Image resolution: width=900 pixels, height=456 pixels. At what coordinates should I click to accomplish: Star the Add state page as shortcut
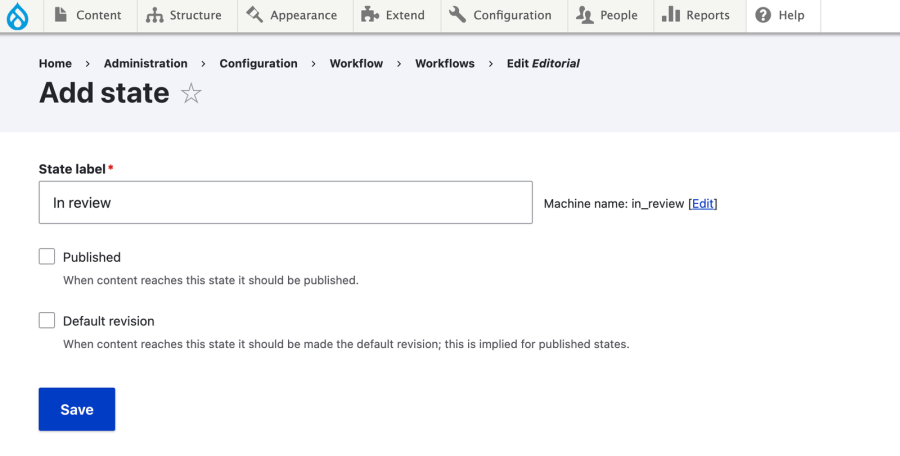coord(191,93)
